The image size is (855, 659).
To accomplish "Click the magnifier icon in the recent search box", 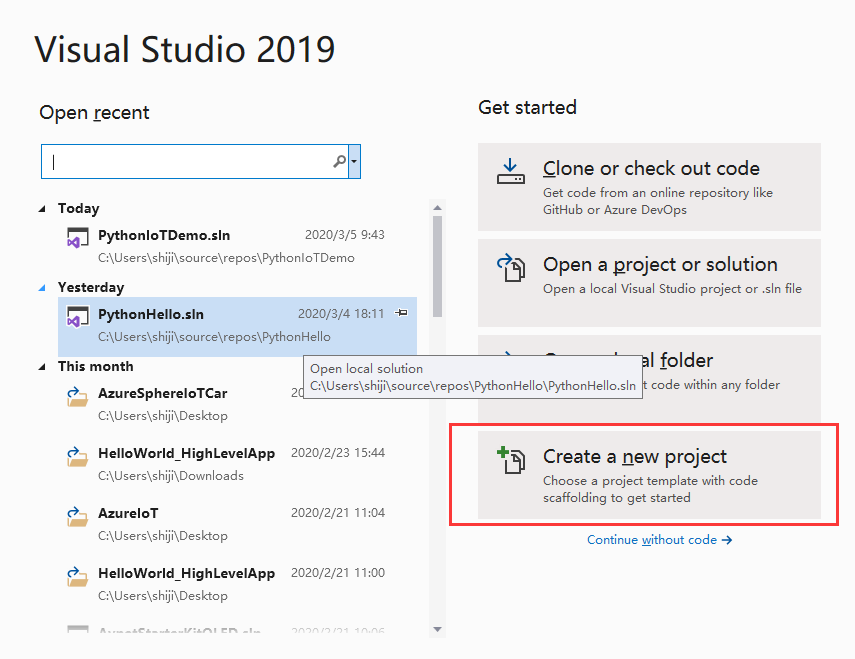I will click(340, 161).
